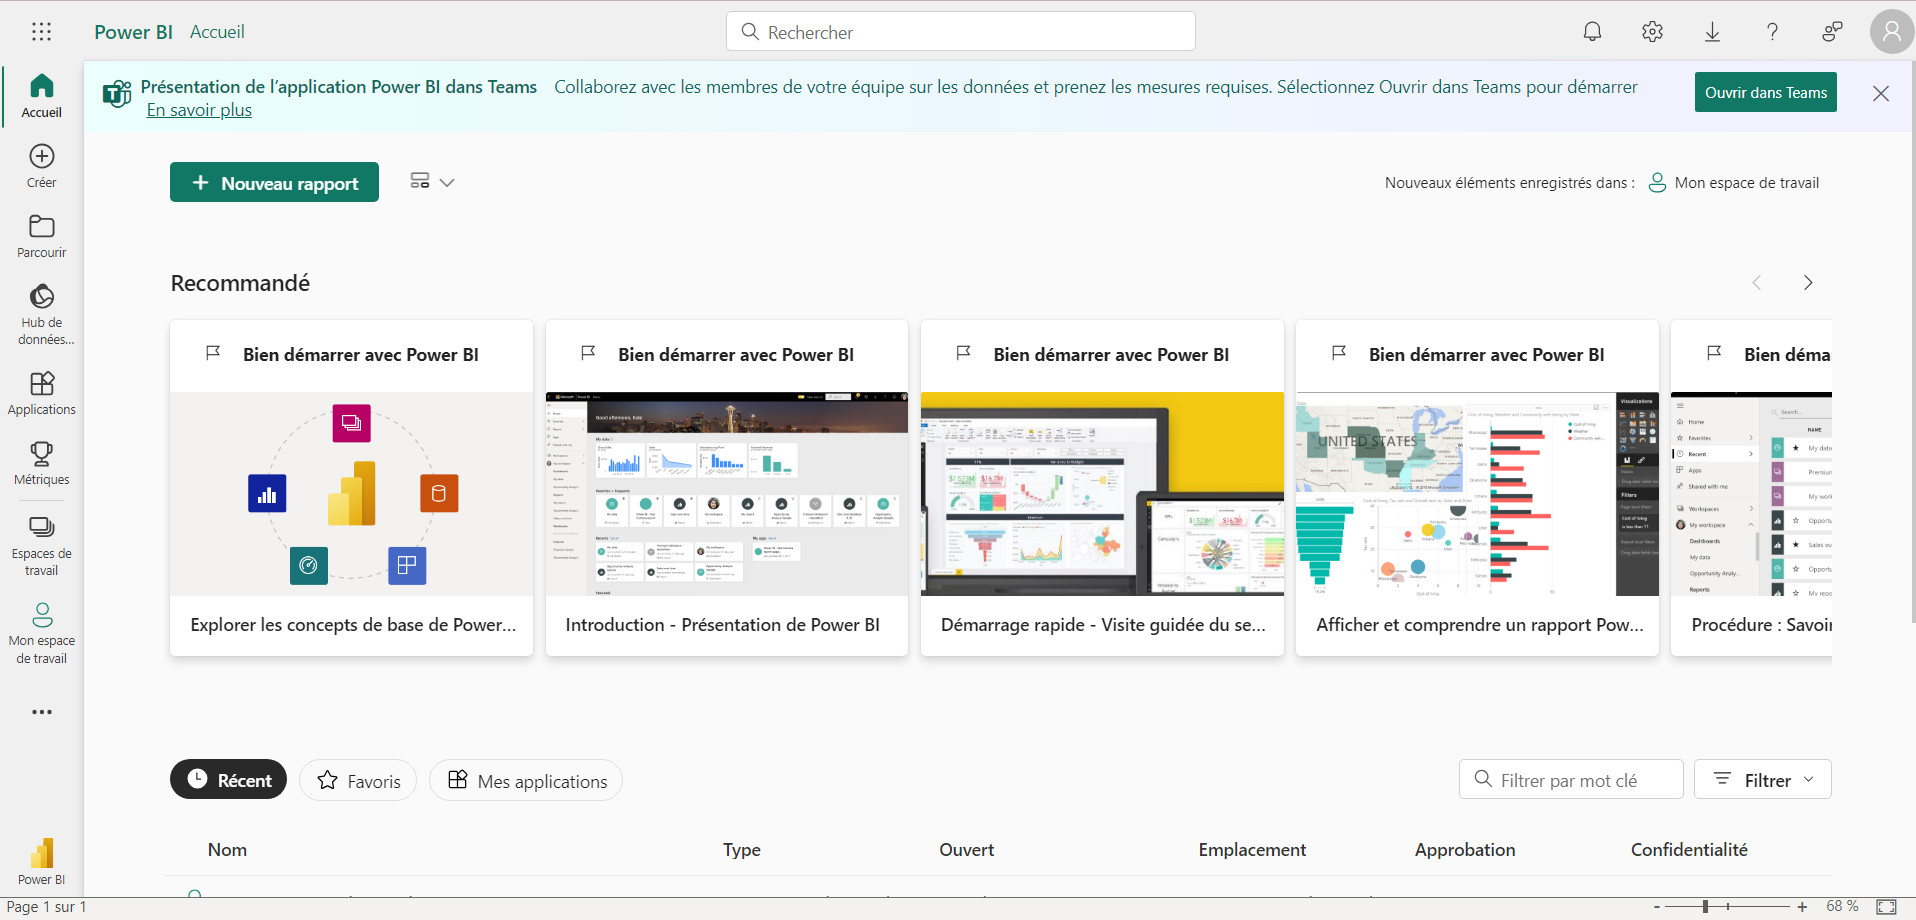Follow the En savoir plus link

[199, 110]
